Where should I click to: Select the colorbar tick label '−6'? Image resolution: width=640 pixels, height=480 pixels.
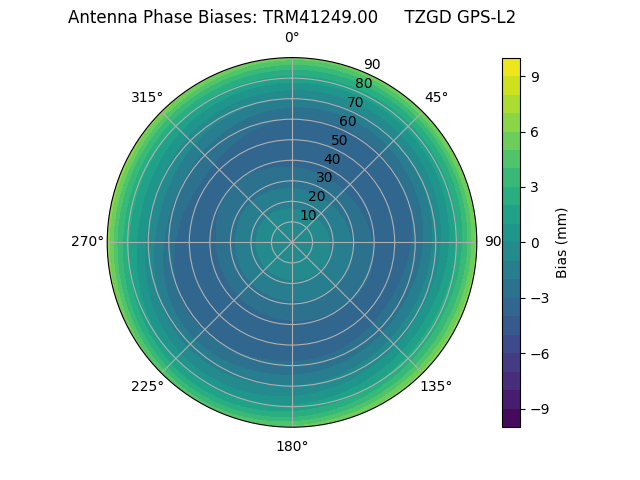click(540, 353)
